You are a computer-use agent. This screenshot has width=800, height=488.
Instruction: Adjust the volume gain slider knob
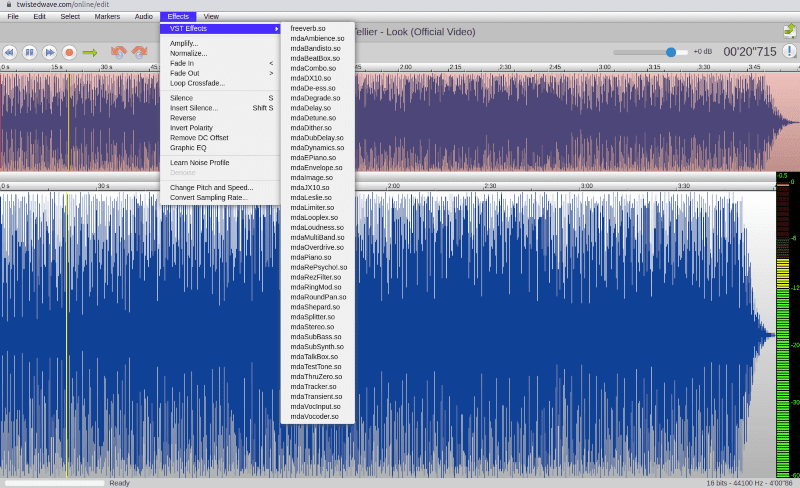[x=671, y=52]
